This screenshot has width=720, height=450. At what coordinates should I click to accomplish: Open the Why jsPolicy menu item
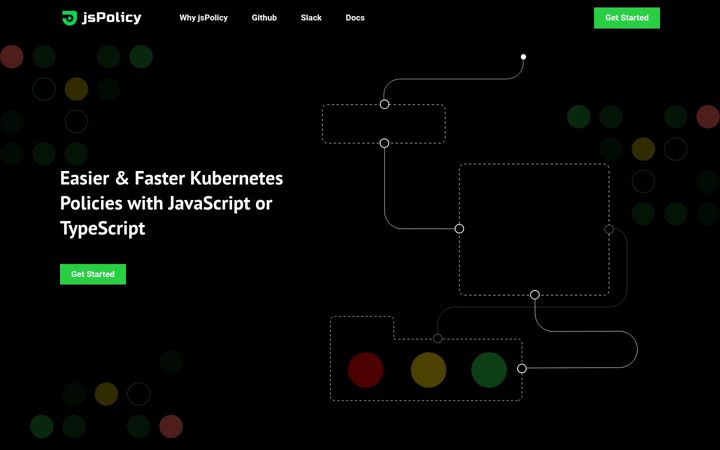point(203,18)
